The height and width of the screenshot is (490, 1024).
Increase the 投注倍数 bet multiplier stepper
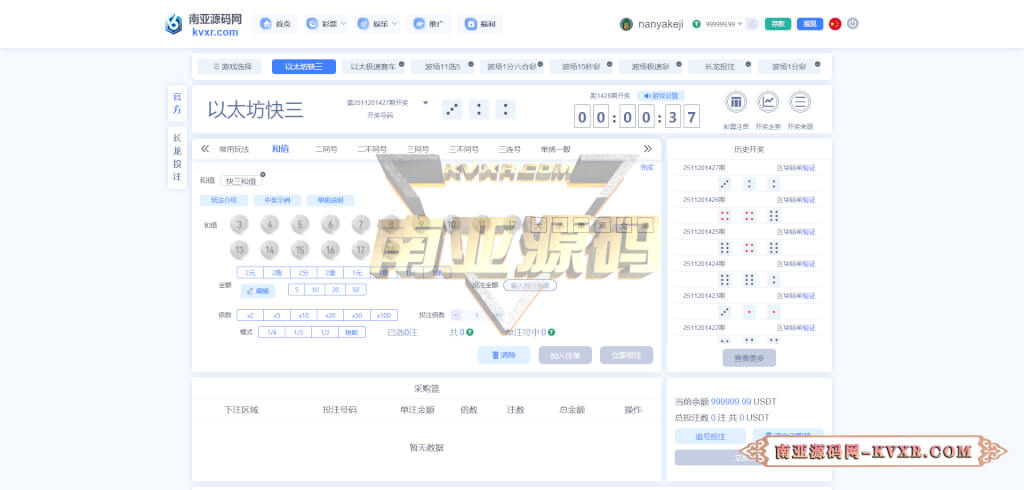pyautogui.click(x=498, y=315)
